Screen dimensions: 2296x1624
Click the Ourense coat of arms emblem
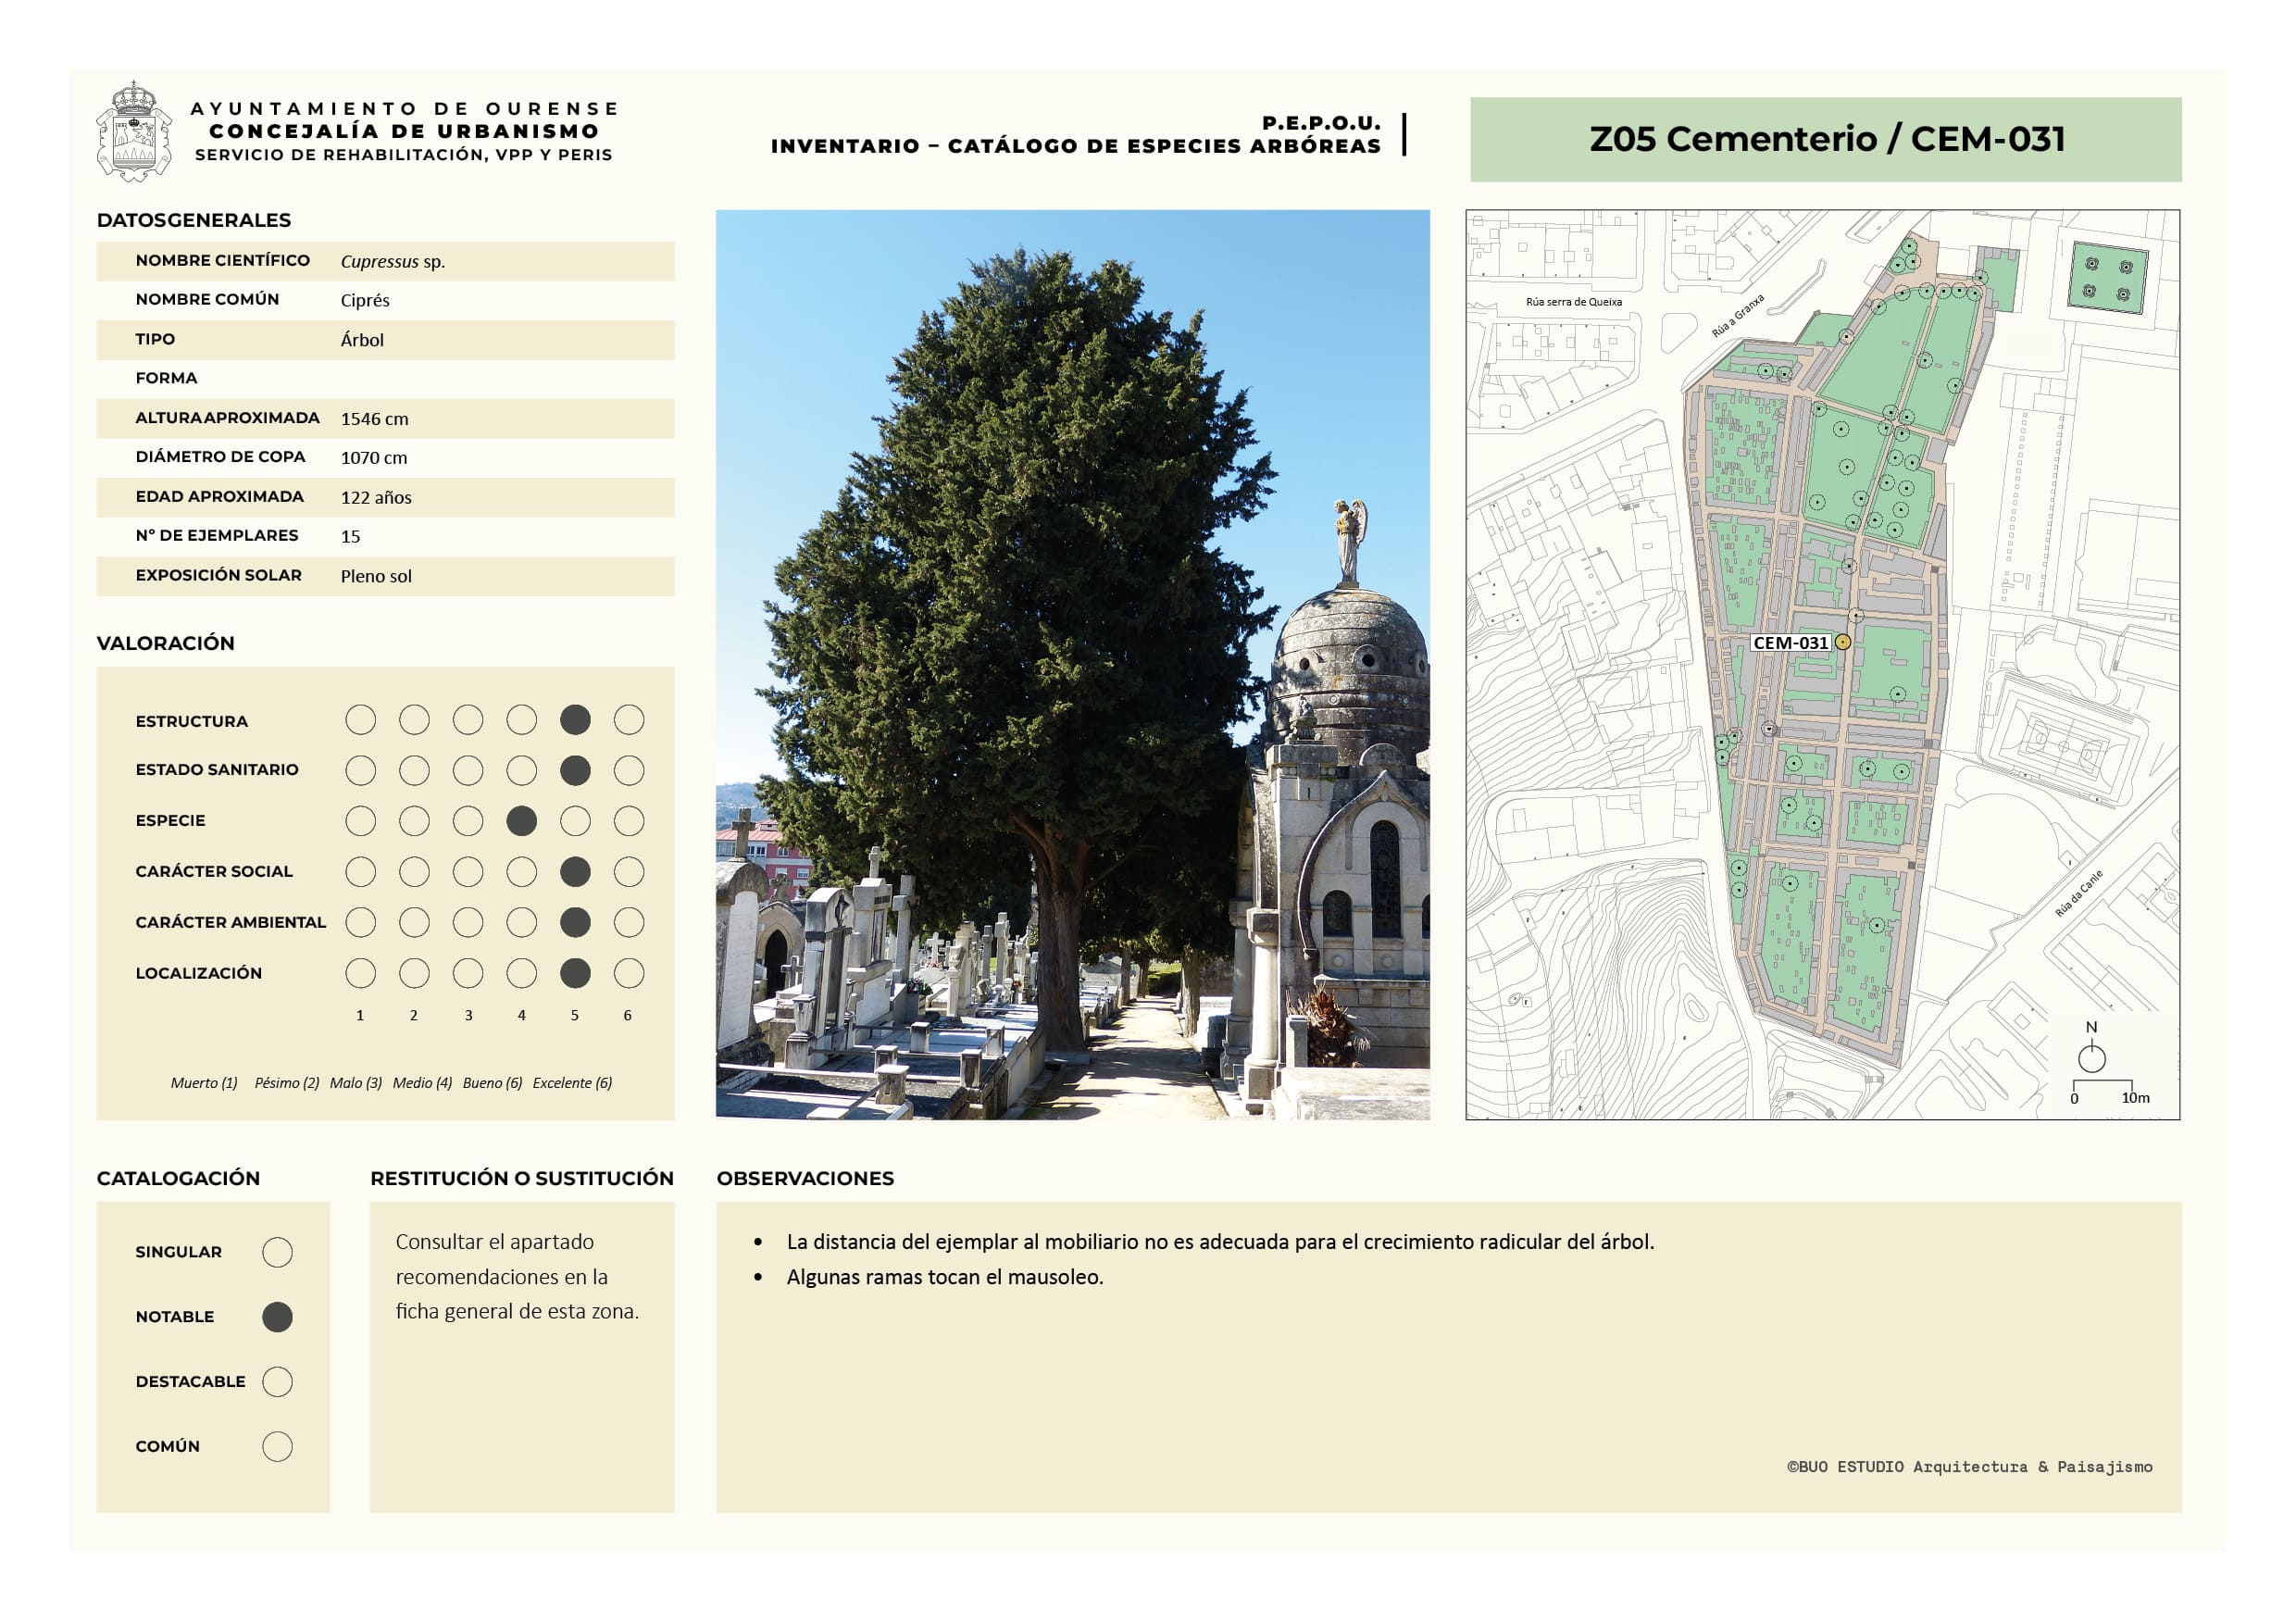point(133,132)
